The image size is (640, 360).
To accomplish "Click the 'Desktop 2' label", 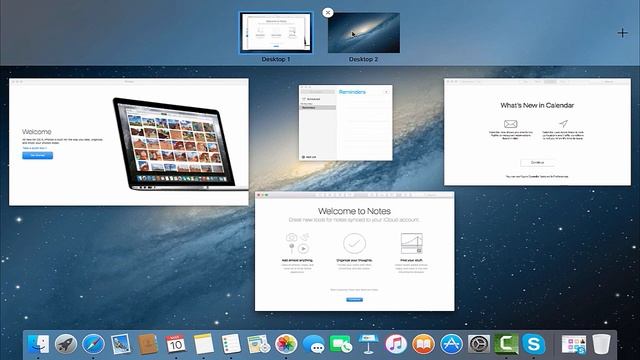I will [363, 59].
